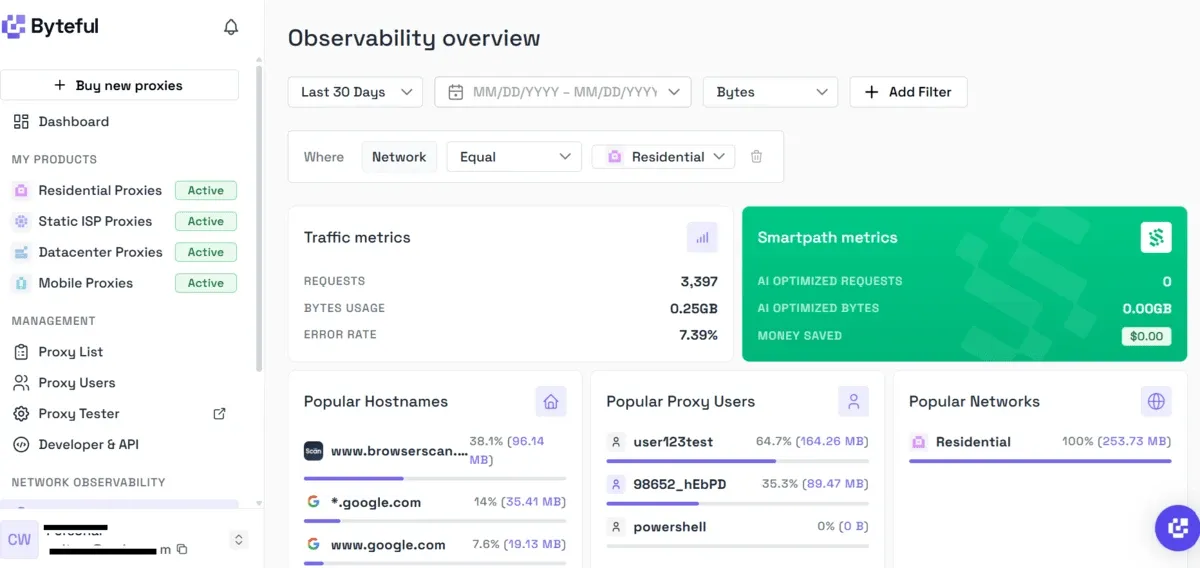
Task: Click 7.39% error rate value
Action: [698, 335]
